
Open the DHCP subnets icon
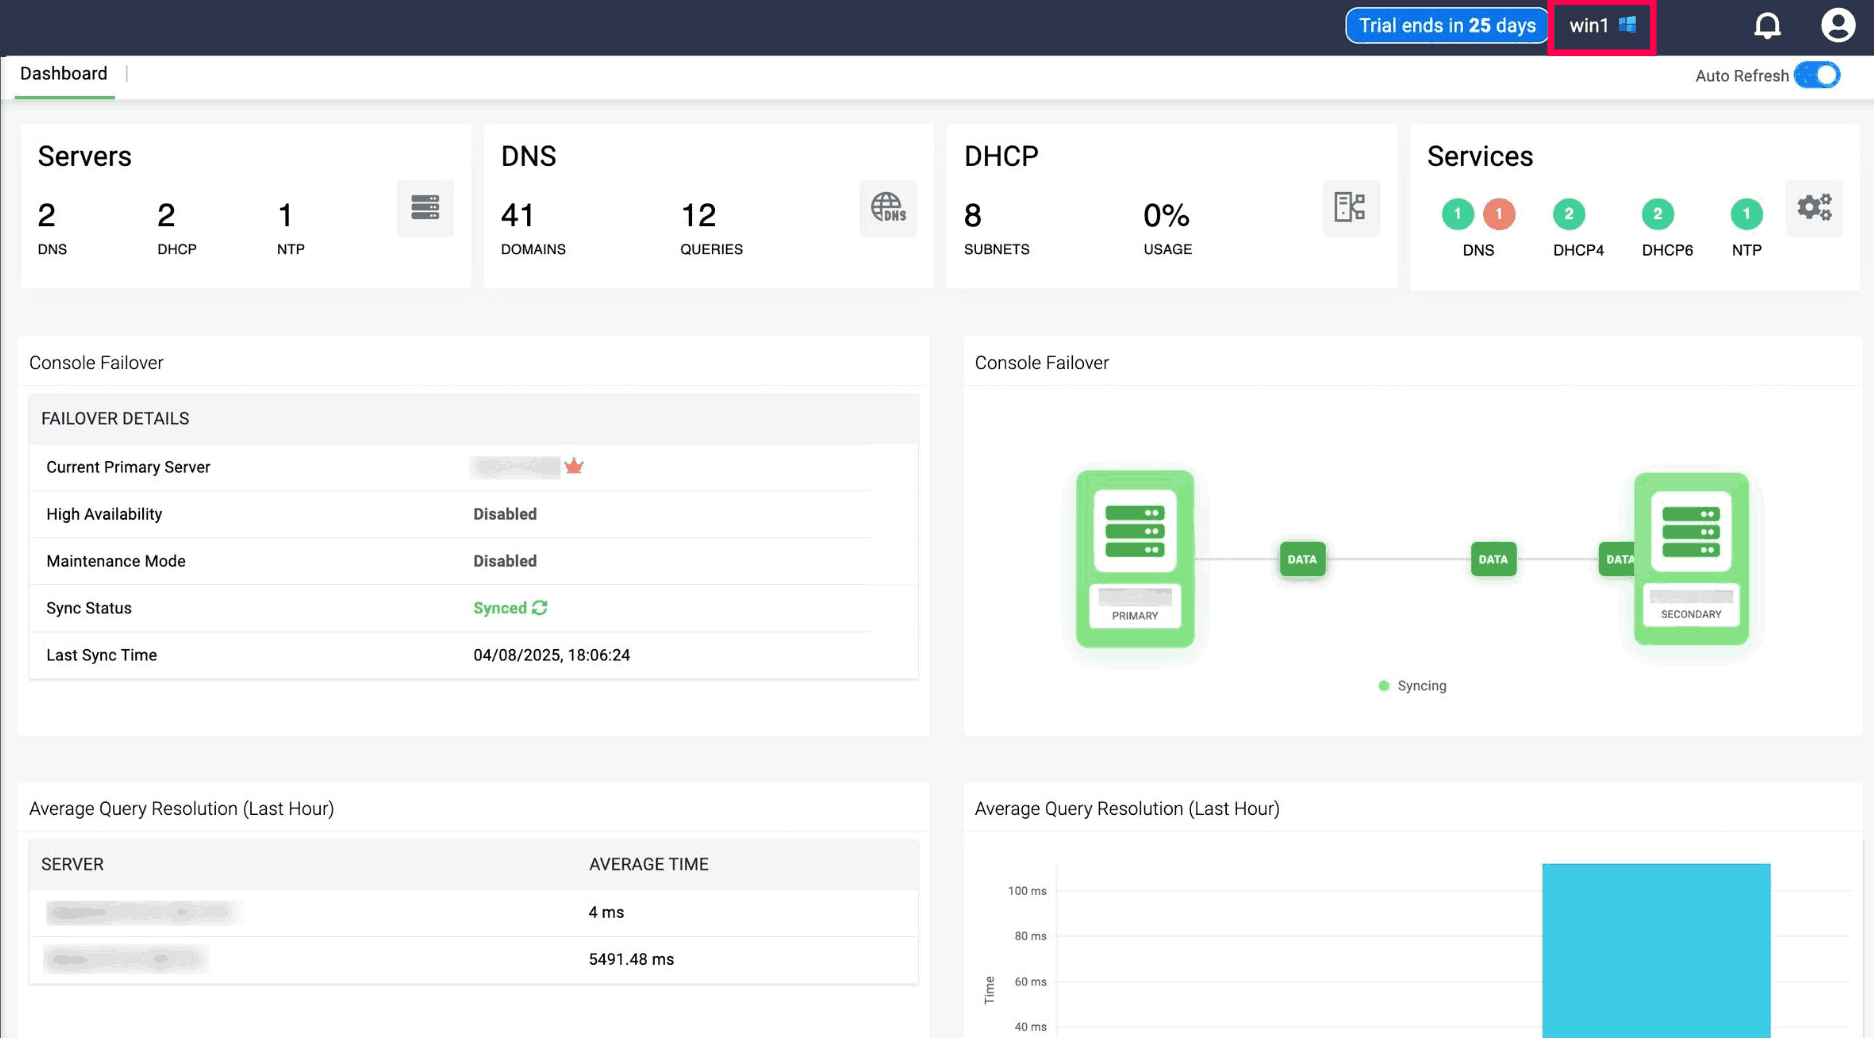pyautogui.click(x=1350, y=208)
